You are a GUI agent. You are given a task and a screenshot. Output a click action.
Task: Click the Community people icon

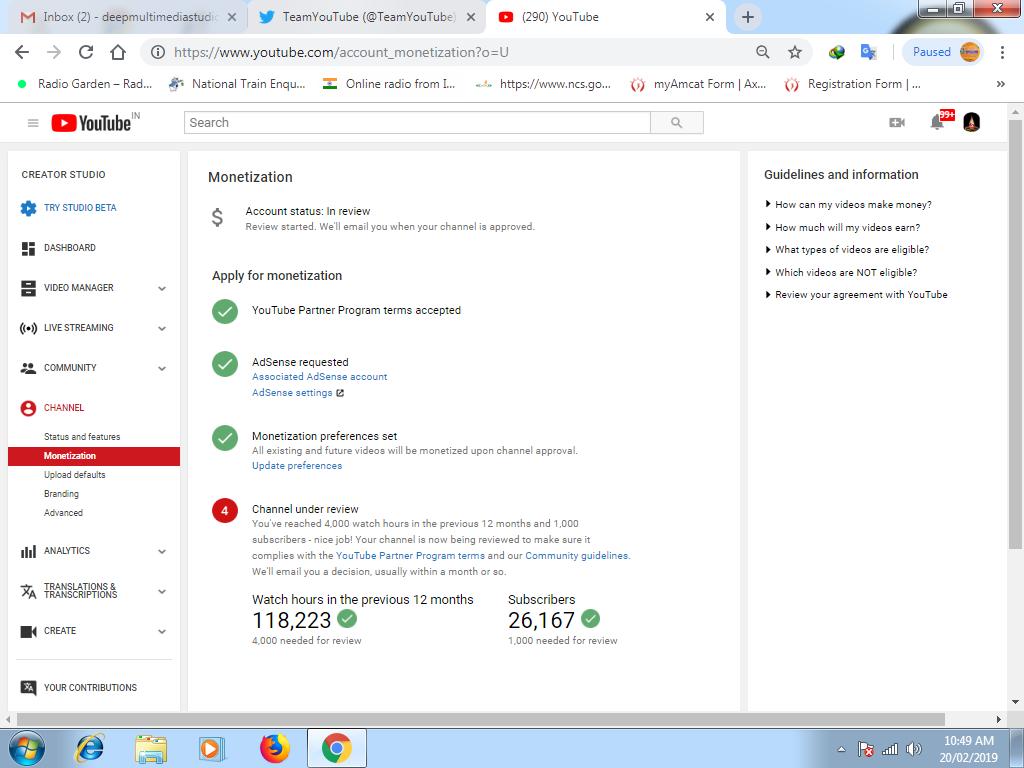coord(28,368)
